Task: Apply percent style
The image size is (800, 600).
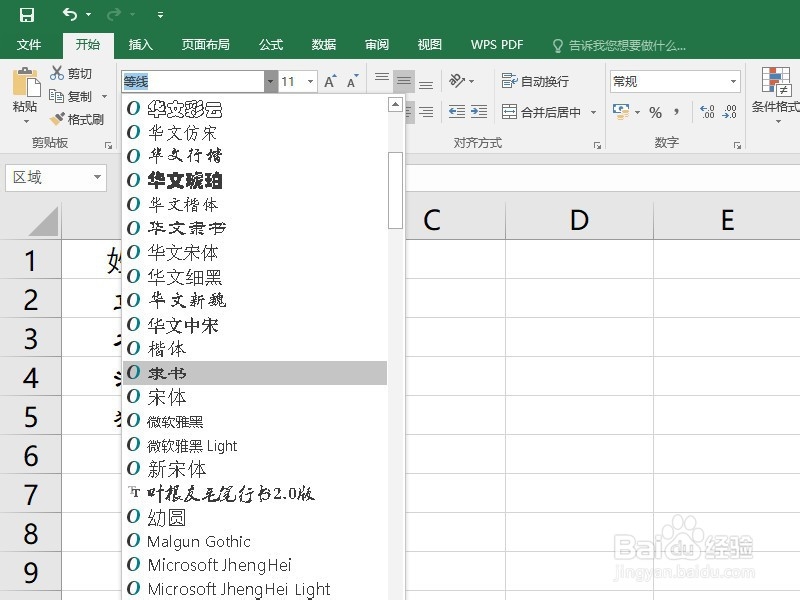Action: 656,112
